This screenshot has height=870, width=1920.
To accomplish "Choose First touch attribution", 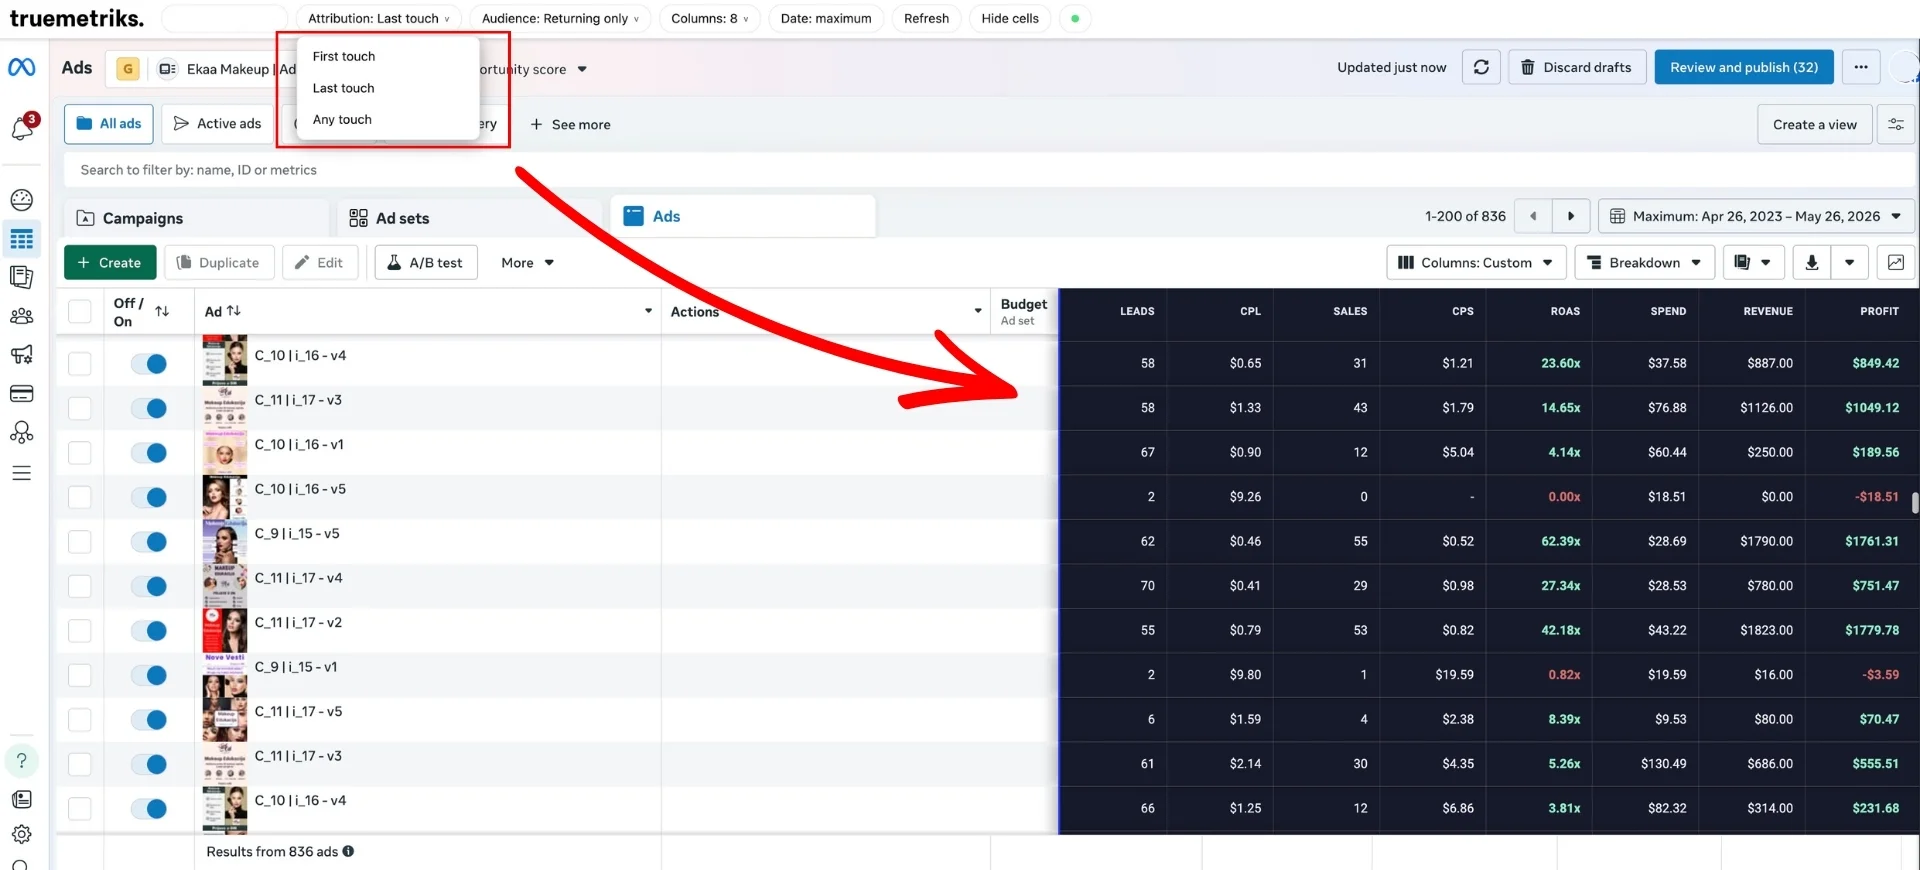I will pos(344,56).
